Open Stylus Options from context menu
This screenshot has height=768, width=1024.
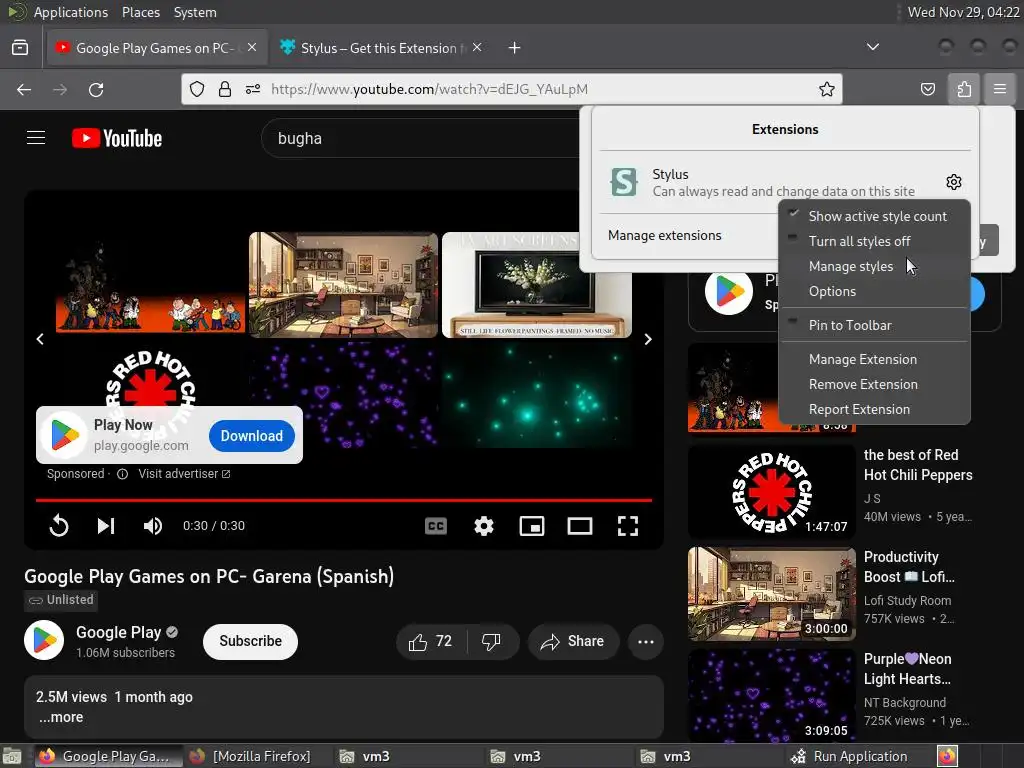[874, 291]
